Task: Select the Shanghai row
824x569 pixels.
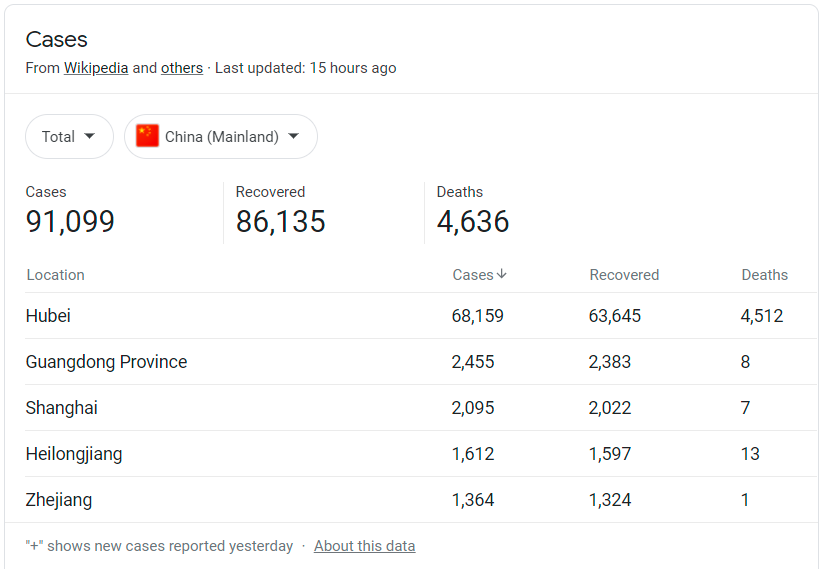Action: coord(62,408)
